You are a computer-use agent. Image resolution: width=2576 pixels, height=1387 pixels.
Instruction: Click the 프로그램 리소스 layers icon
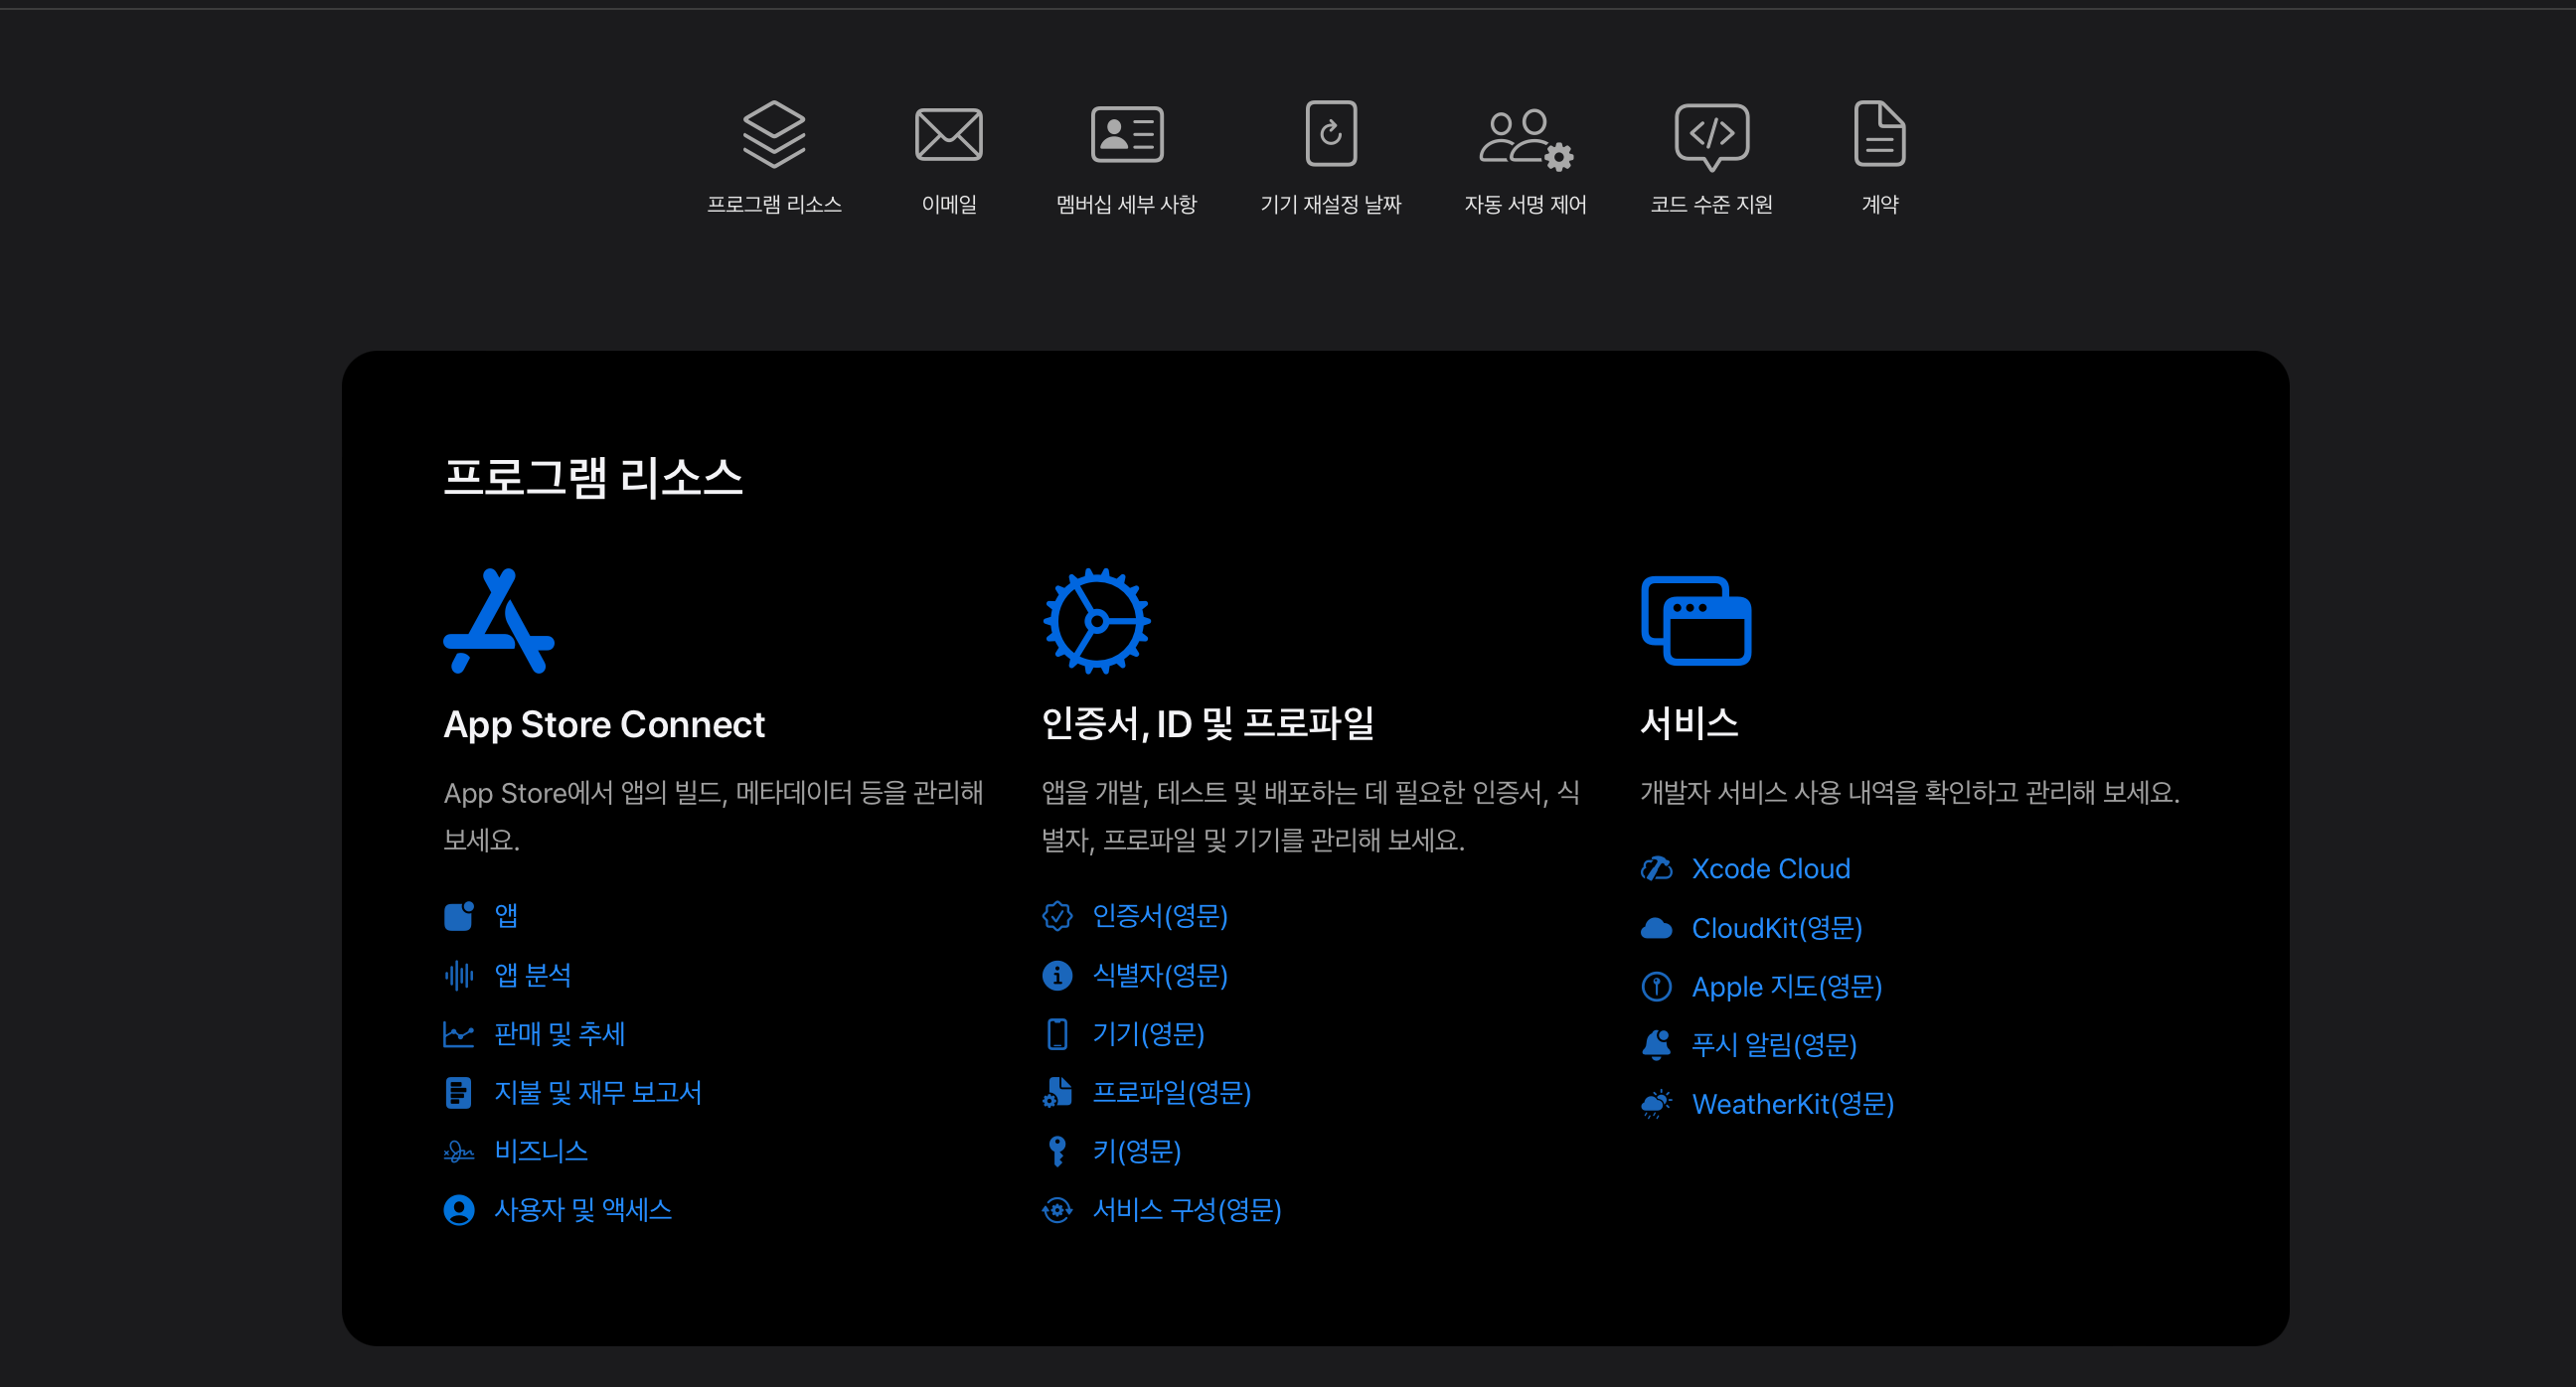click(773, 134)
